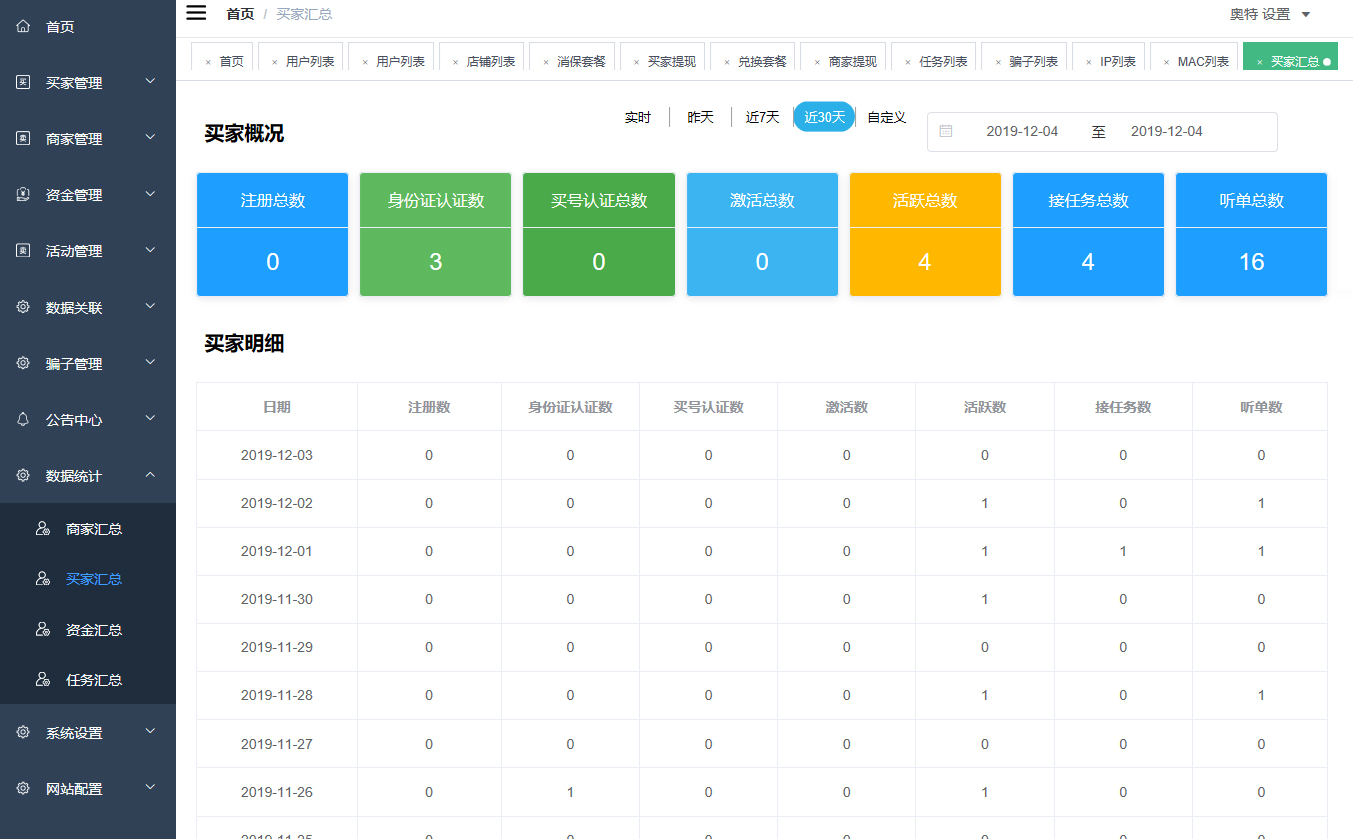Screen dimensions: 1353x839
Task: Switch to the 店铺列表 tab
Action: (x=490, y=62)
